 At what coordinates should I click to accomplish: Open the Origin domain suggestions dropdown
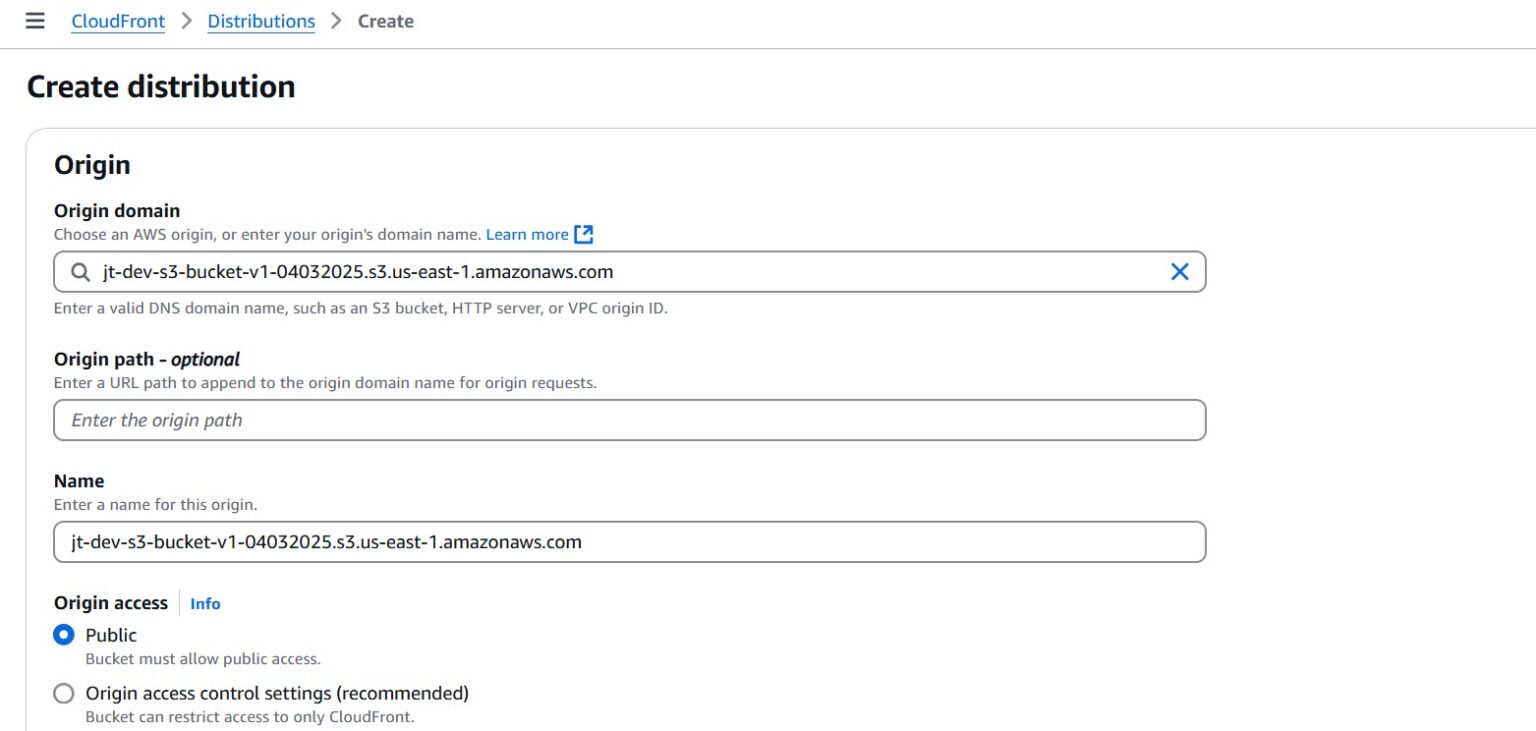tap(600, 271)
